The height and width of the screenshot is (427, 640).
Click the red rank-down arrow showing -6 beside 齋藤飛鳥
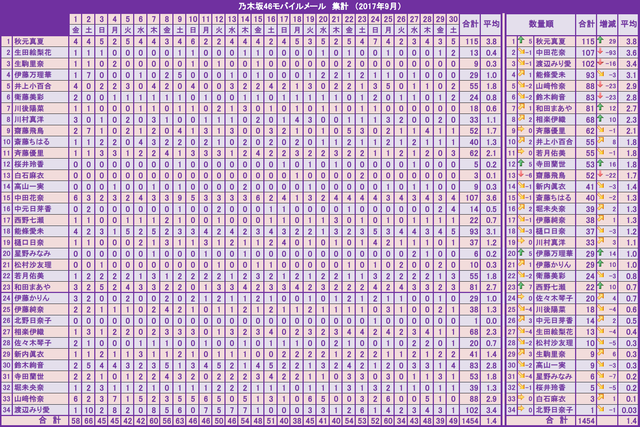(521, 174)
